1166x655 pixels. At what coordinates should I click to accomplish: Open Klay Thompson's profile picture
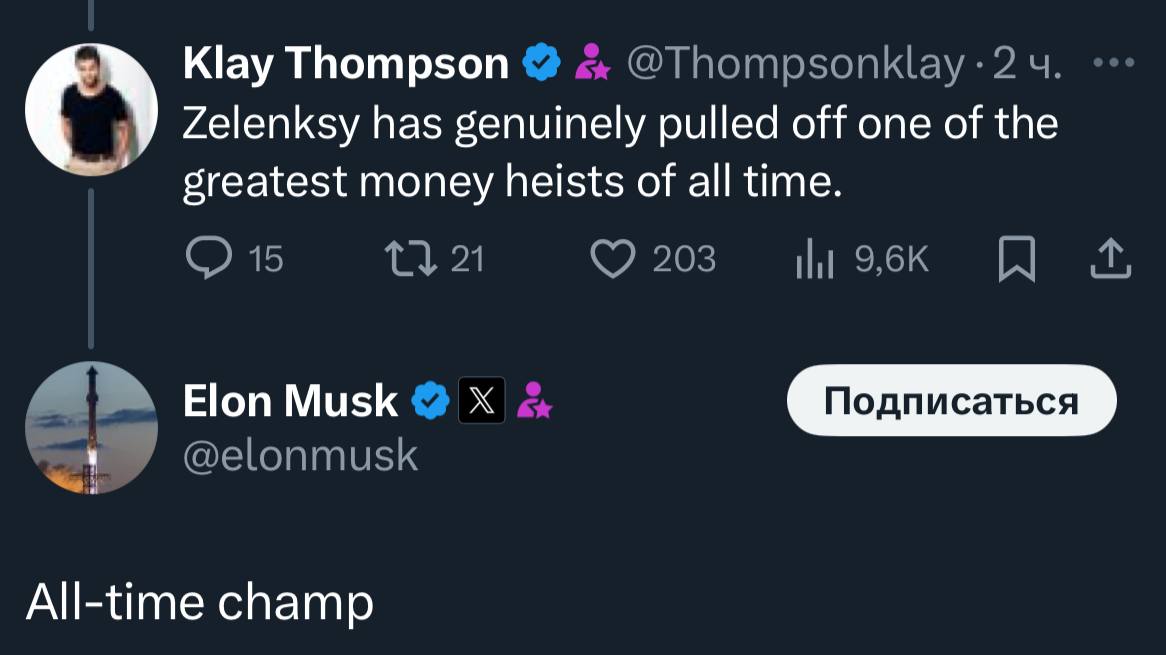tap(91, 110)
